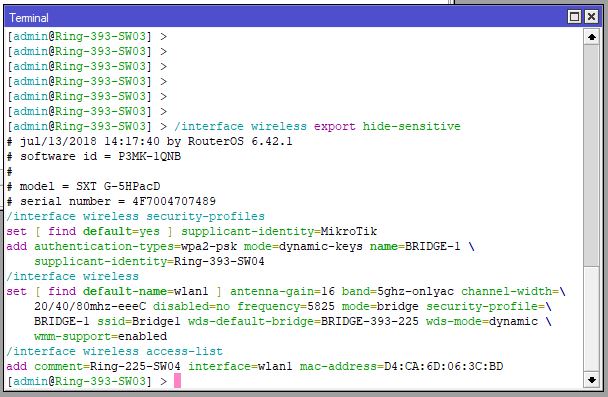Screen dimensions: 608x397
Task: Click the Terminal window maximize icon
Action: click(574, 17)
